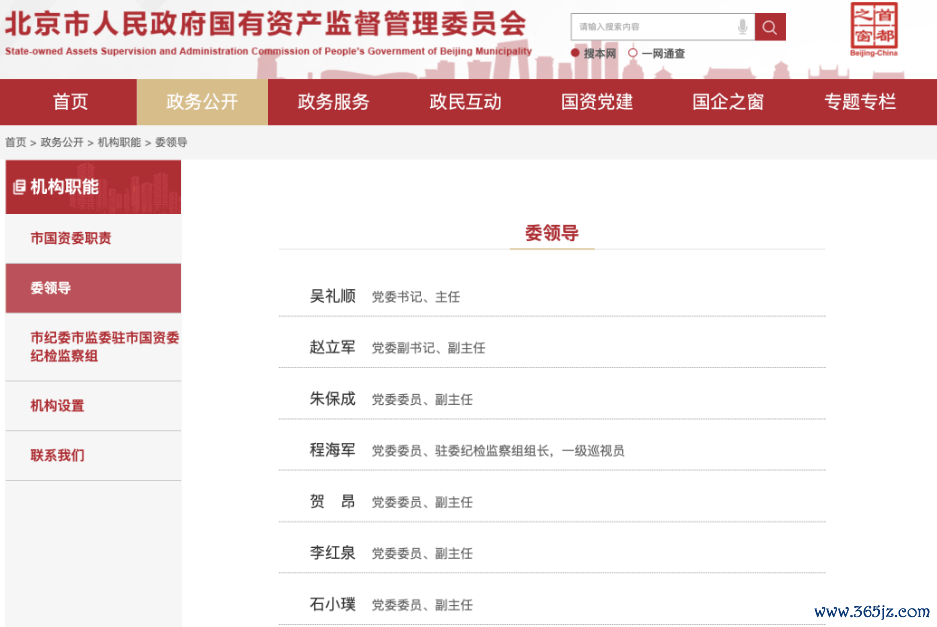Open 联系我们 in the sidebar menu

coord(57,456)
